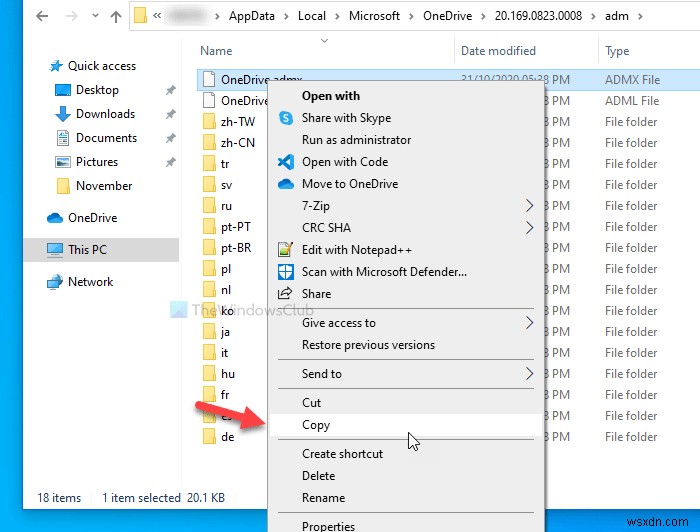Select the OneDrive.admx file icon
This screenshot has width=700, height=532.
[x=209, y=79]
